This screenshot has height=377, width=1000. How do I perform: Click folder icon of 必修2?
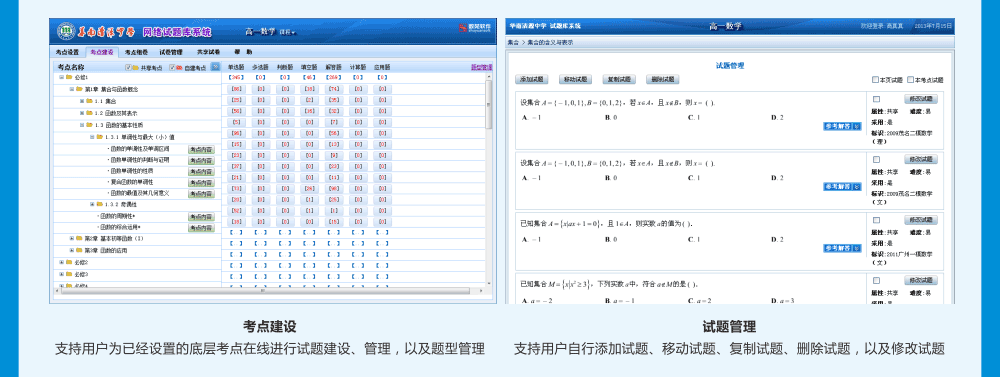click(70, 262)
